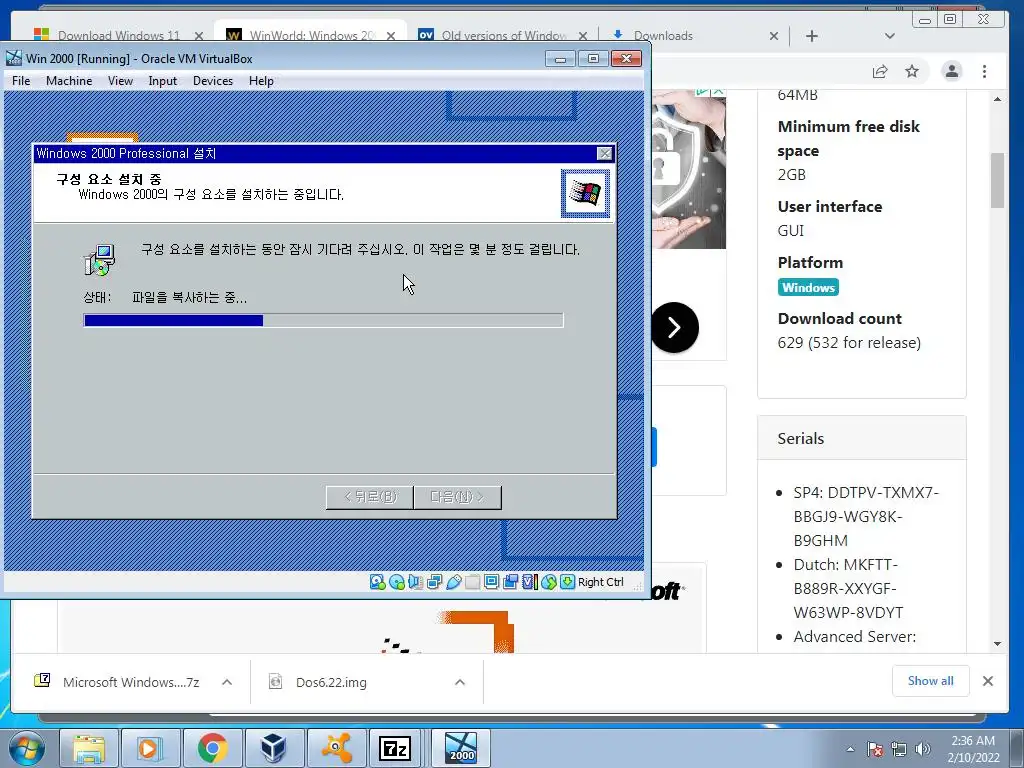The image size is (1024, 768).
Task: Switch to Download Windows 11 tab
Action: tap(118, 35)
